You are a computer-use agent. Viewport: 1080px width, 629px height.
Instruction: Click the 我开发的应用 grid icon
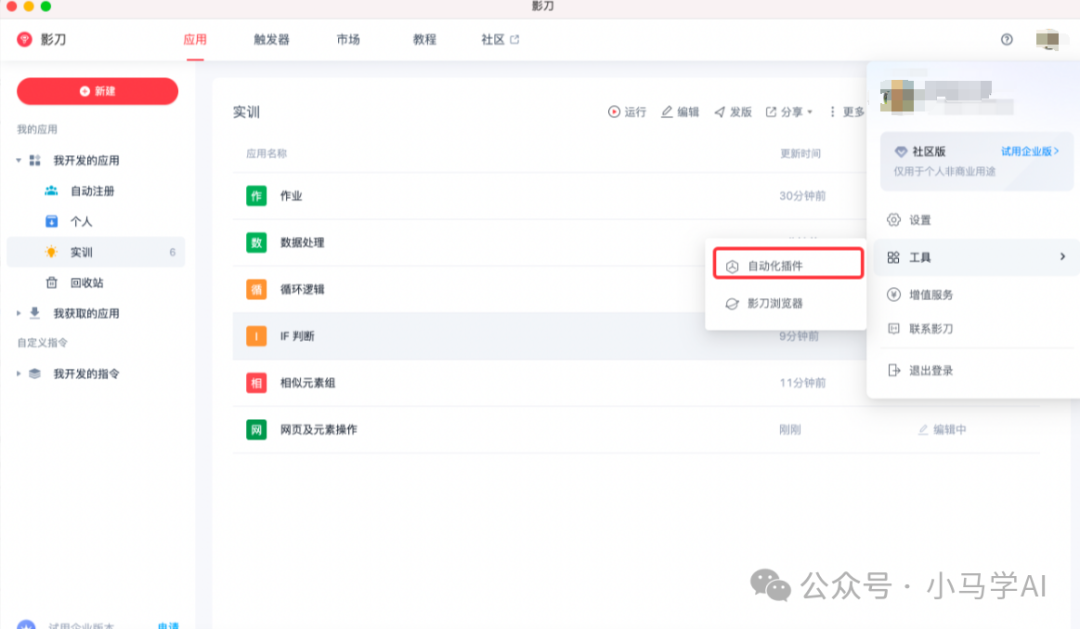[x=35, y=161]
